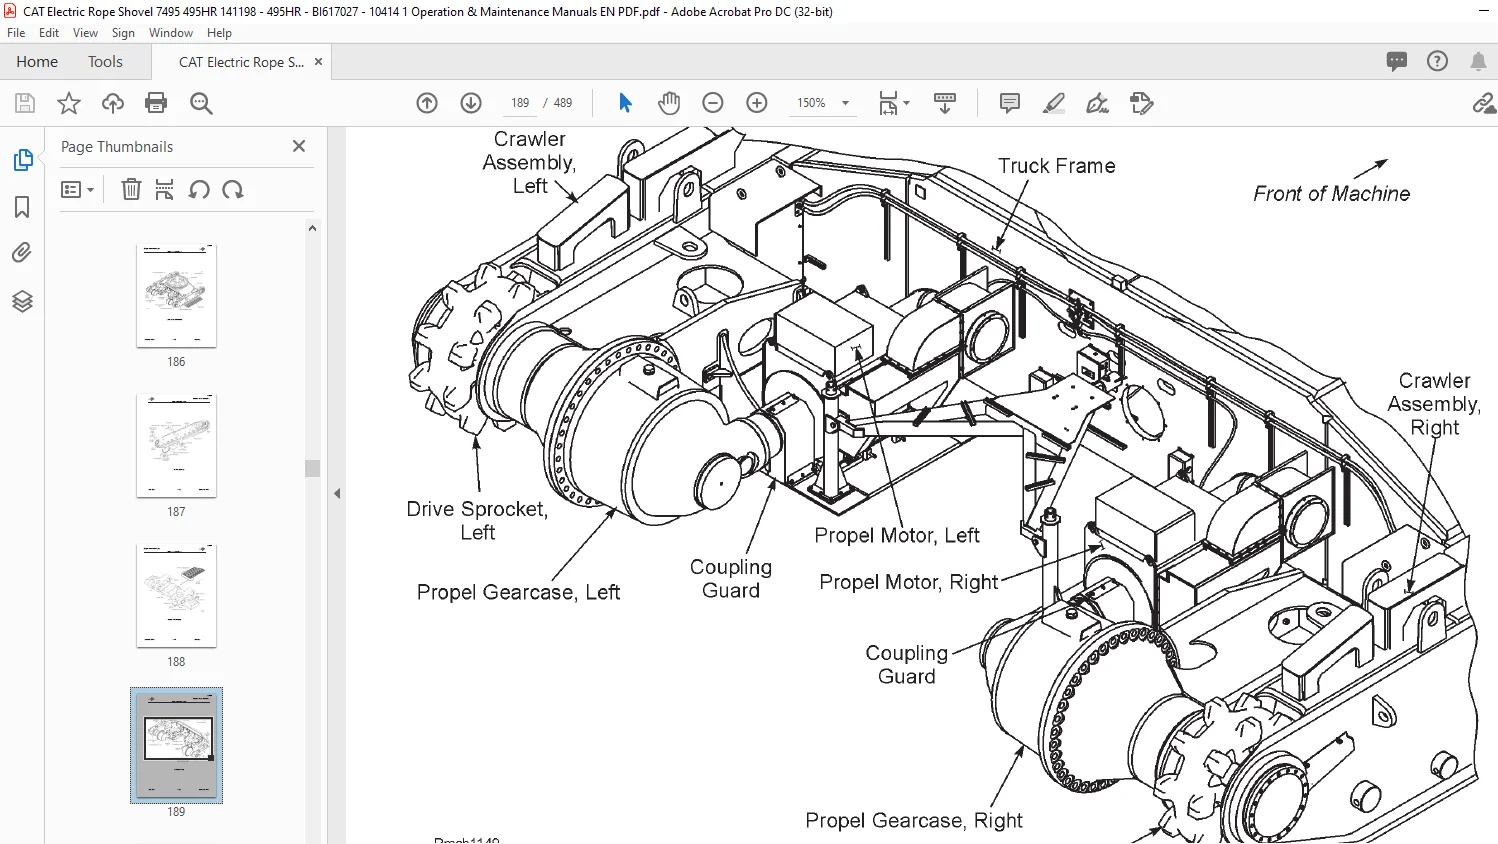The width and height of the screenshot is (1498, 844).
Task: Rotate the page clockwise
Action: 233,189
